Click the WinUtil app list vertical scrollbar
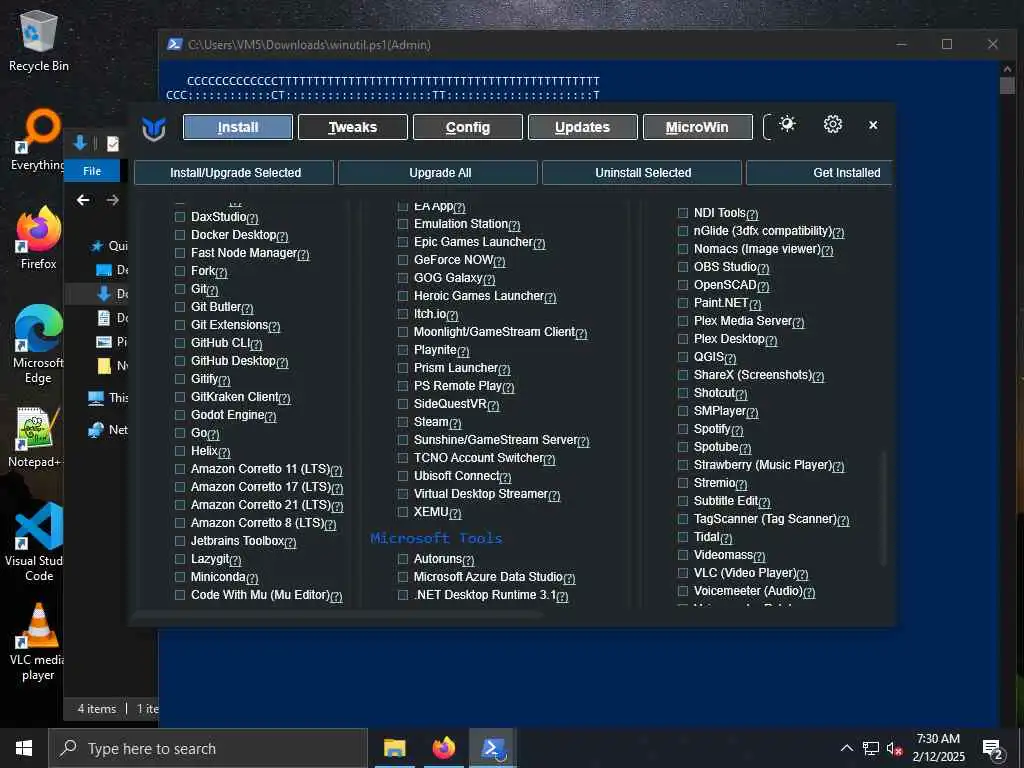The width and height of the screenshot is (1024, 768). coord(884,509)
